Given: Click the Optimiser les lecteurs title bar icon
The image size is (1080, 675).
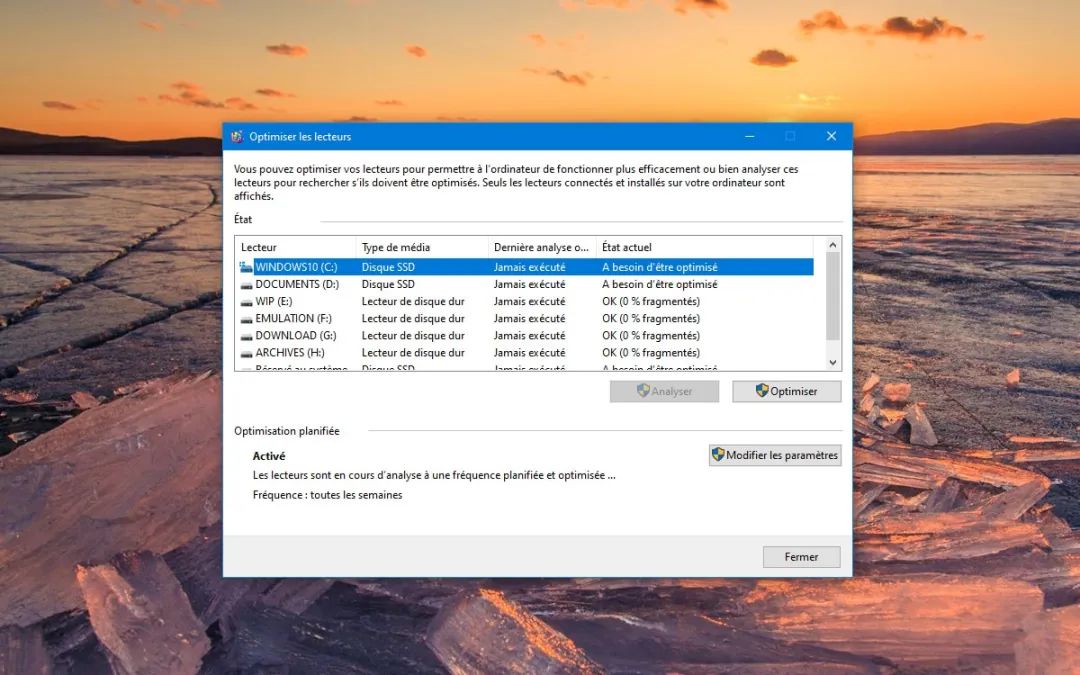Looking at the screenshot, I should [x=237, y=136].
